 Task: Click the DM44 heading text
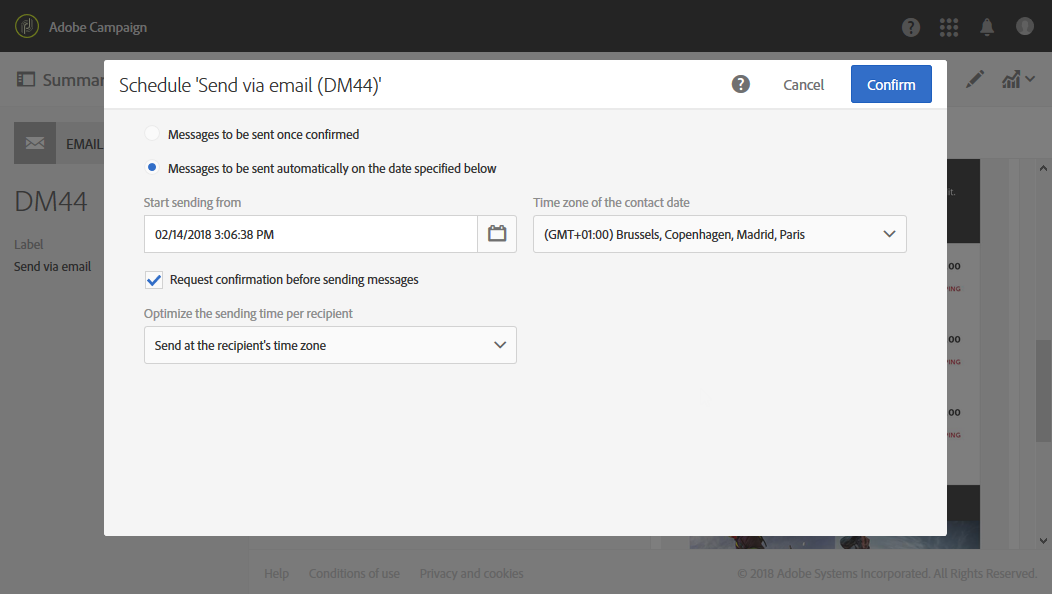click(x=51, y=201)
